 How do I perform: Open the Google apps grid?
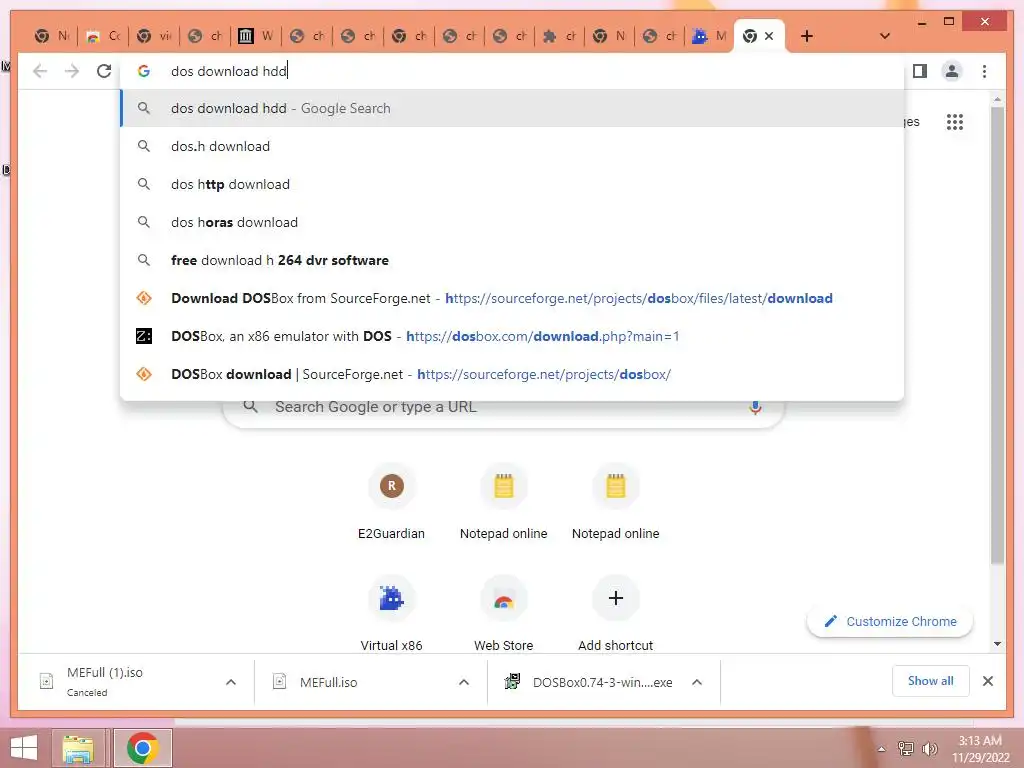[x=955, y=121]
